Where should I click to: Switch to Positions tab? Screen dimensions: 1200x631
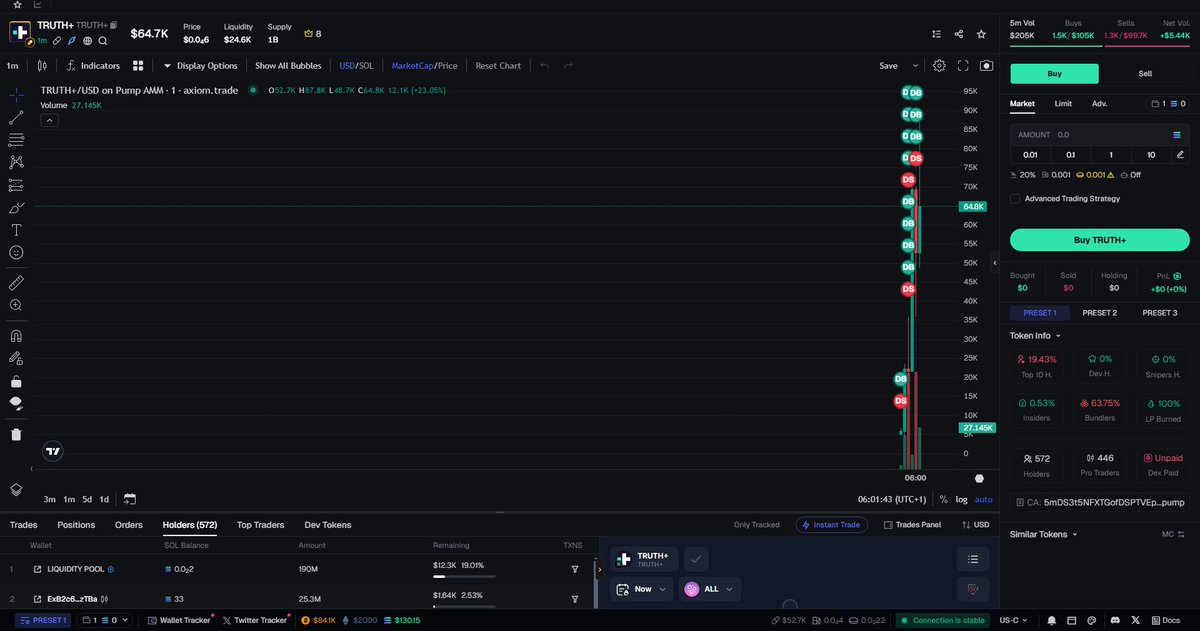[76, 525]
